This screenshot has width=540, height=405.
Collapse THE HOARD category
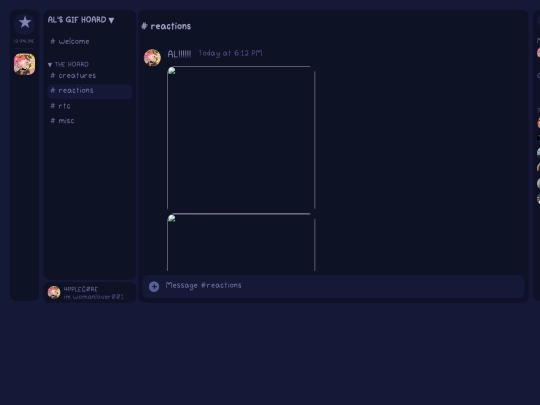coord(69,64)
